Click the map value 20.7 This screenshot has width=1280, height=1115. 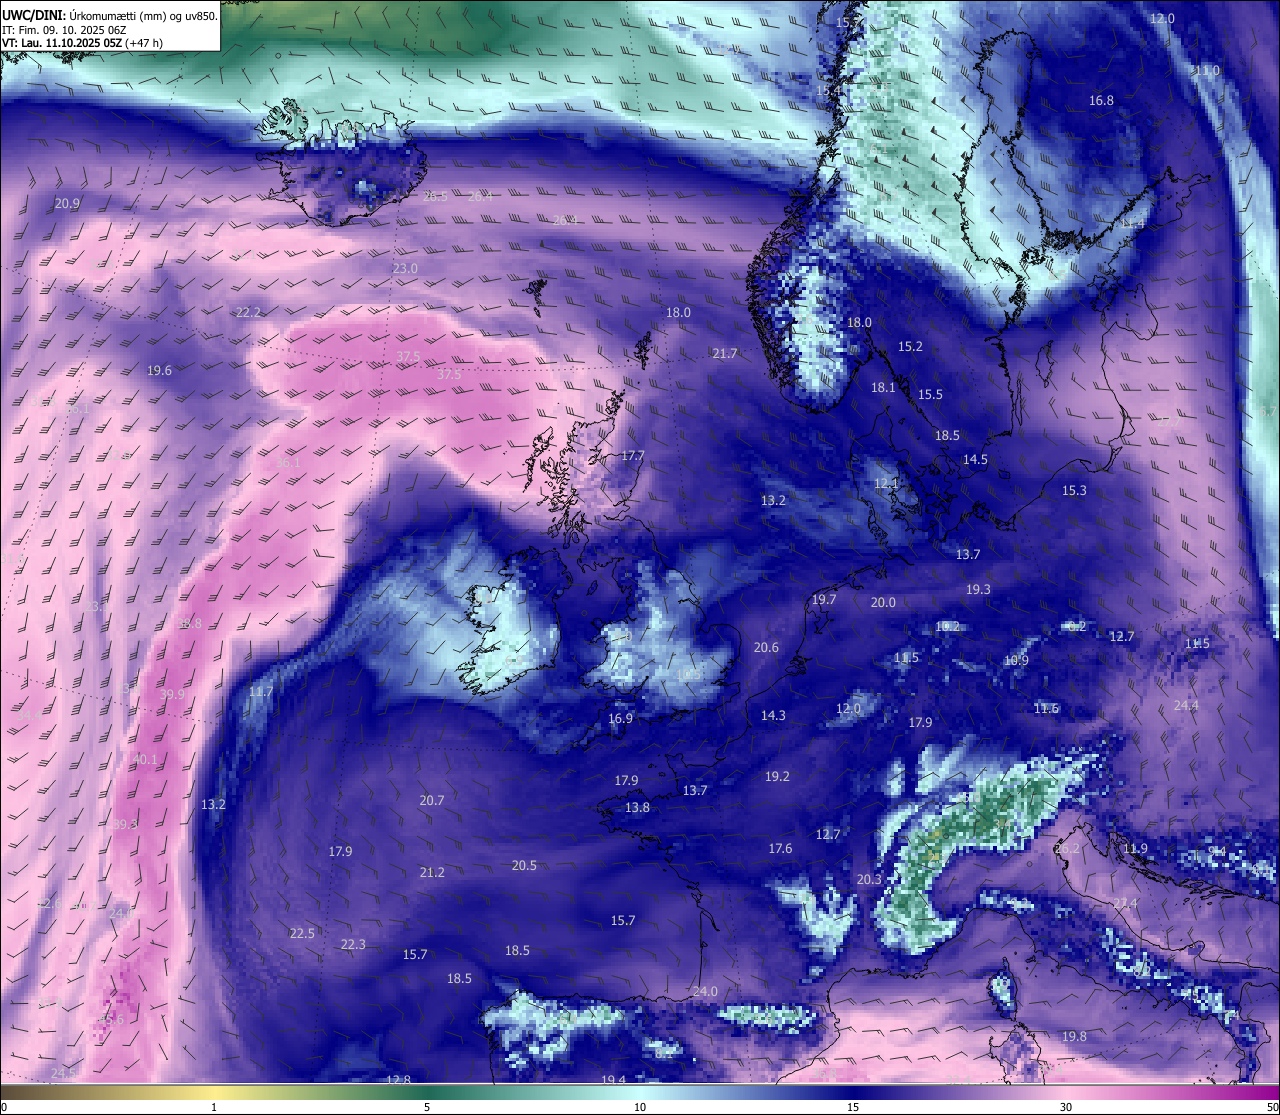(x=432, y=801)
